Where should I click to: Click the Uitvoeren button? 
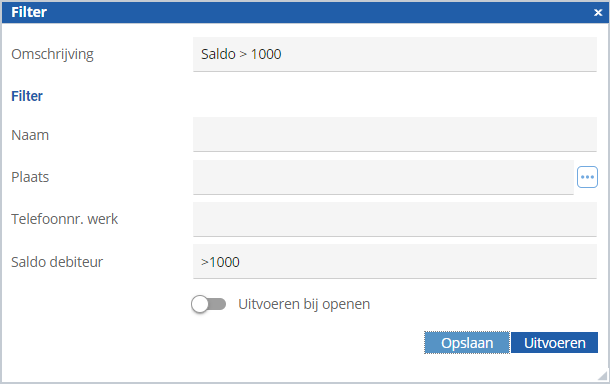pyautogui.click(x=554, y=343)
